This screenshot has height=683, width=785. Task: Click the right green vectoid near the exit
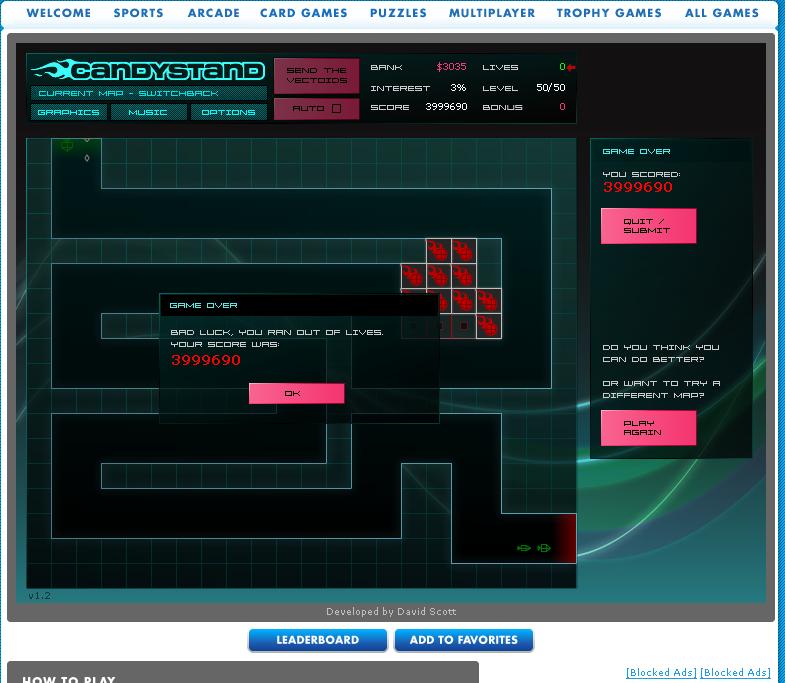(544, 548)
